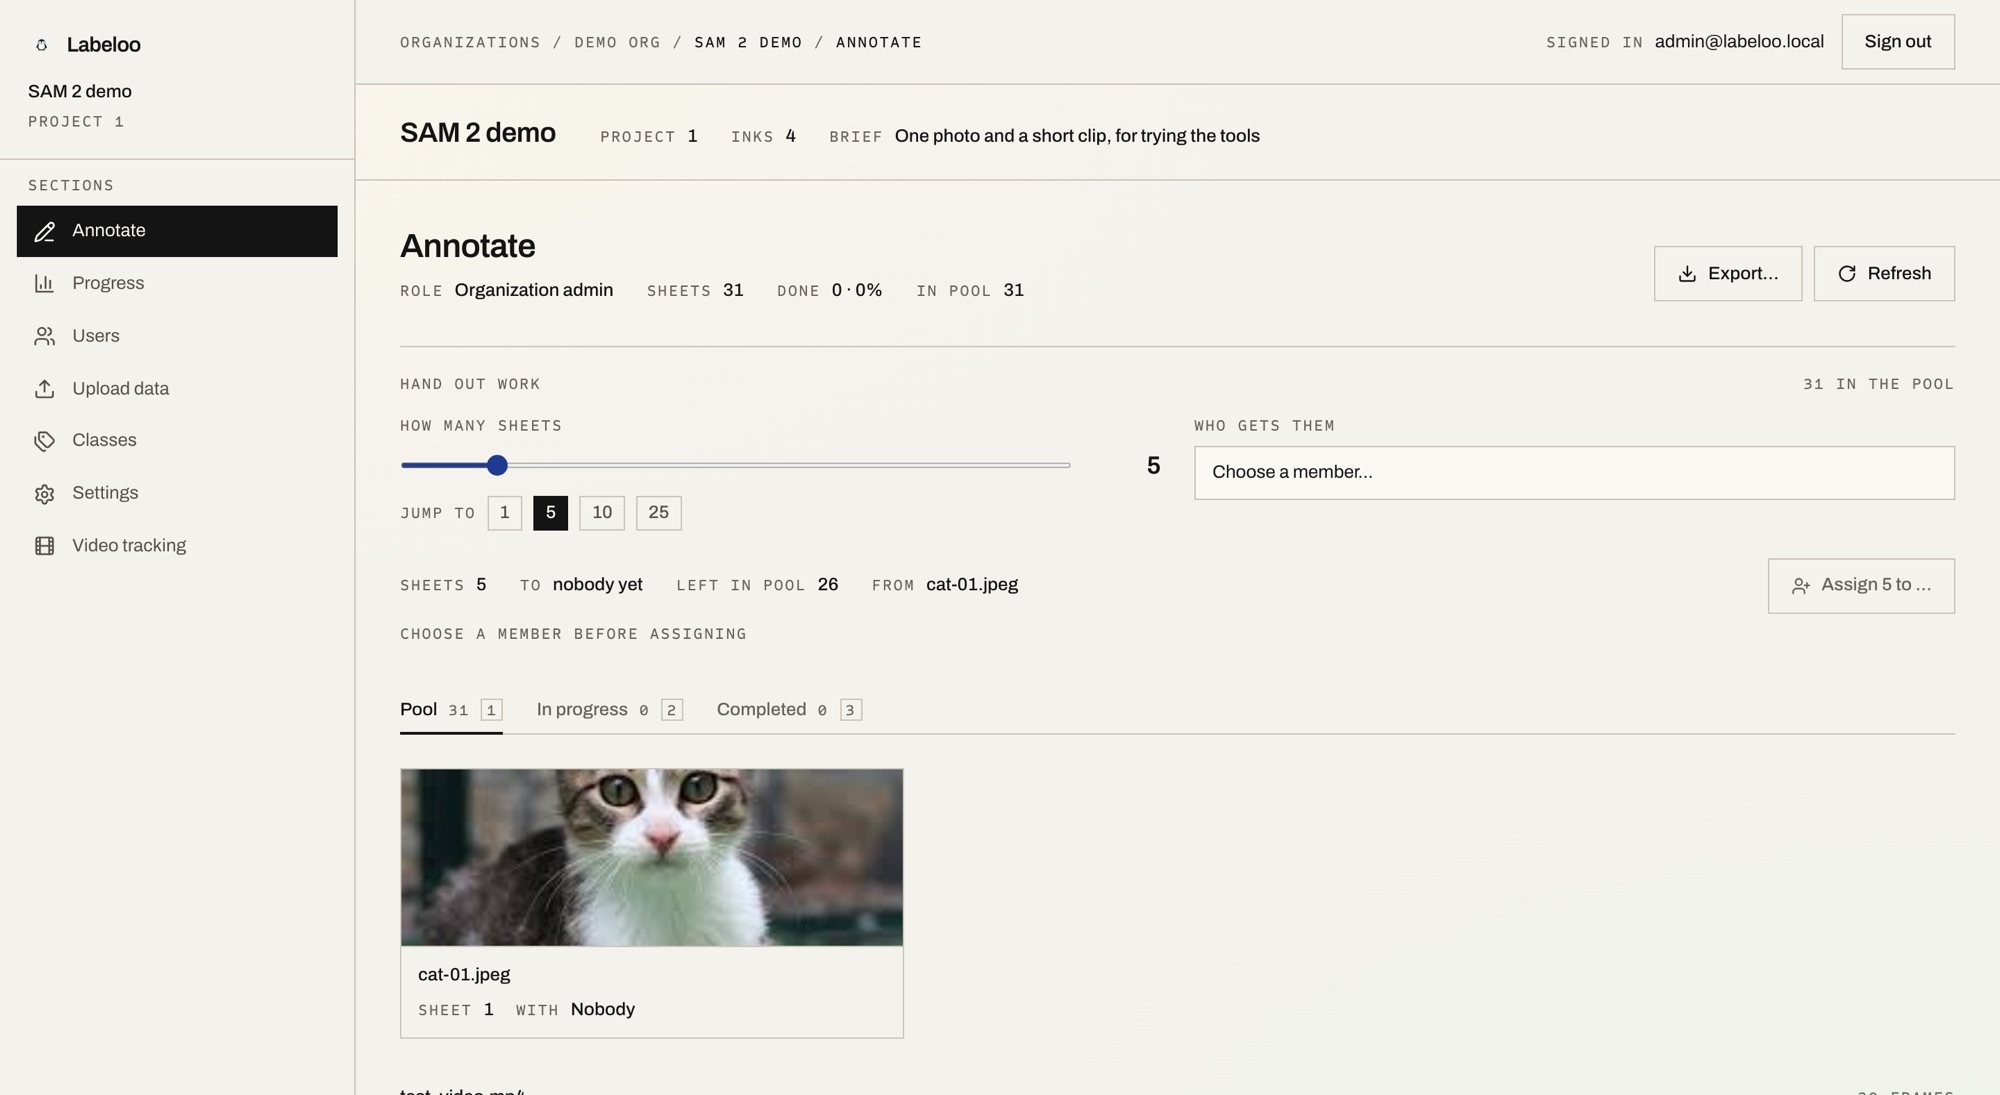Viewport: 2000px width, 1095px height.
Task: Click the Settings label in sidebar
Action: [105, 494]
